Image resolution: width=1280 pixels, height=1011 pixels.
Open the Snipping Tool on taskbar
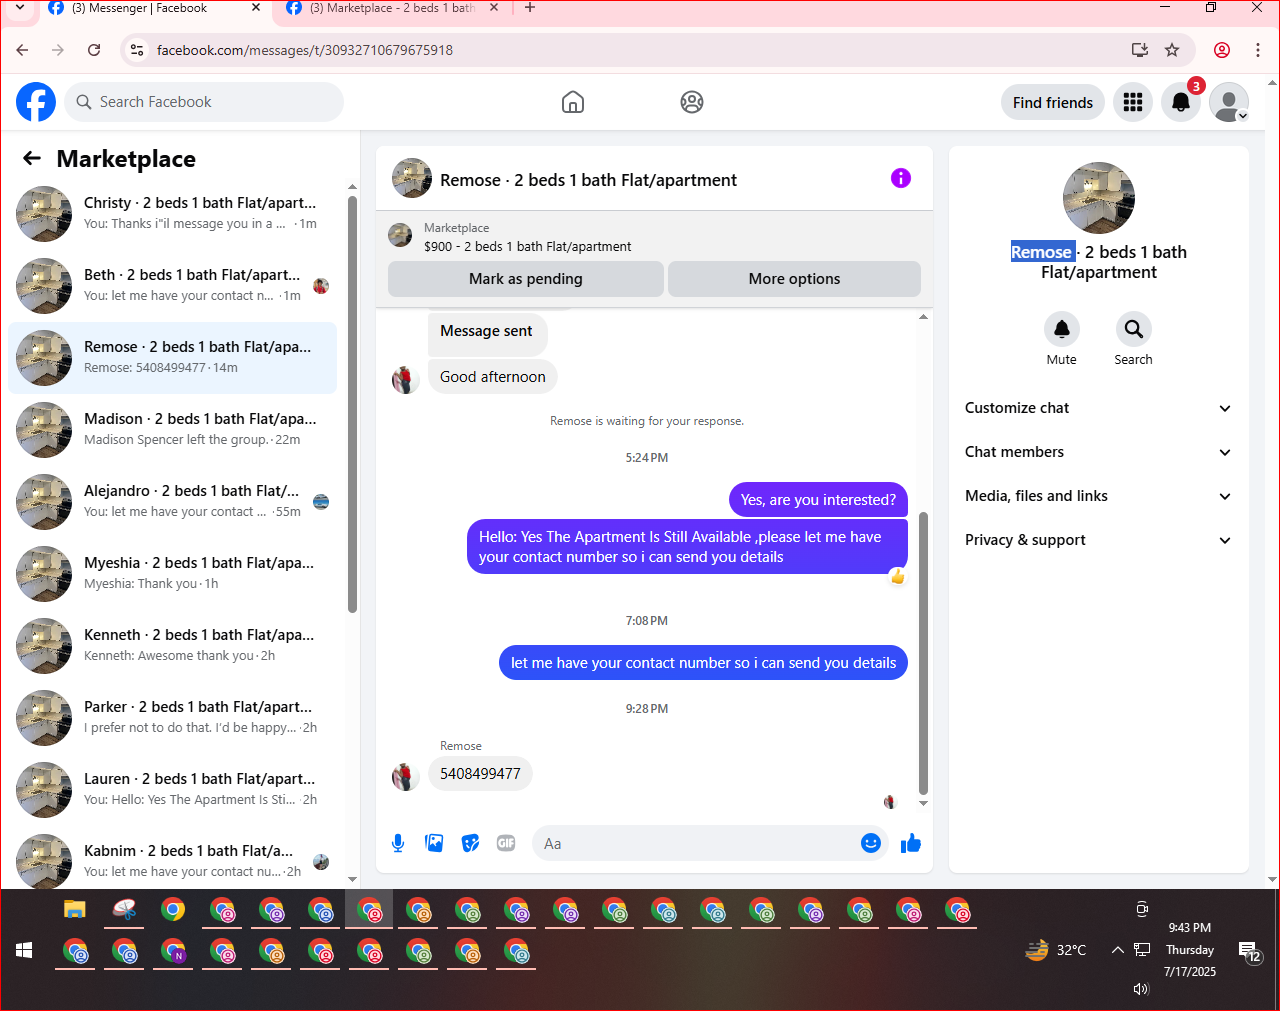(x=124, y=909)
